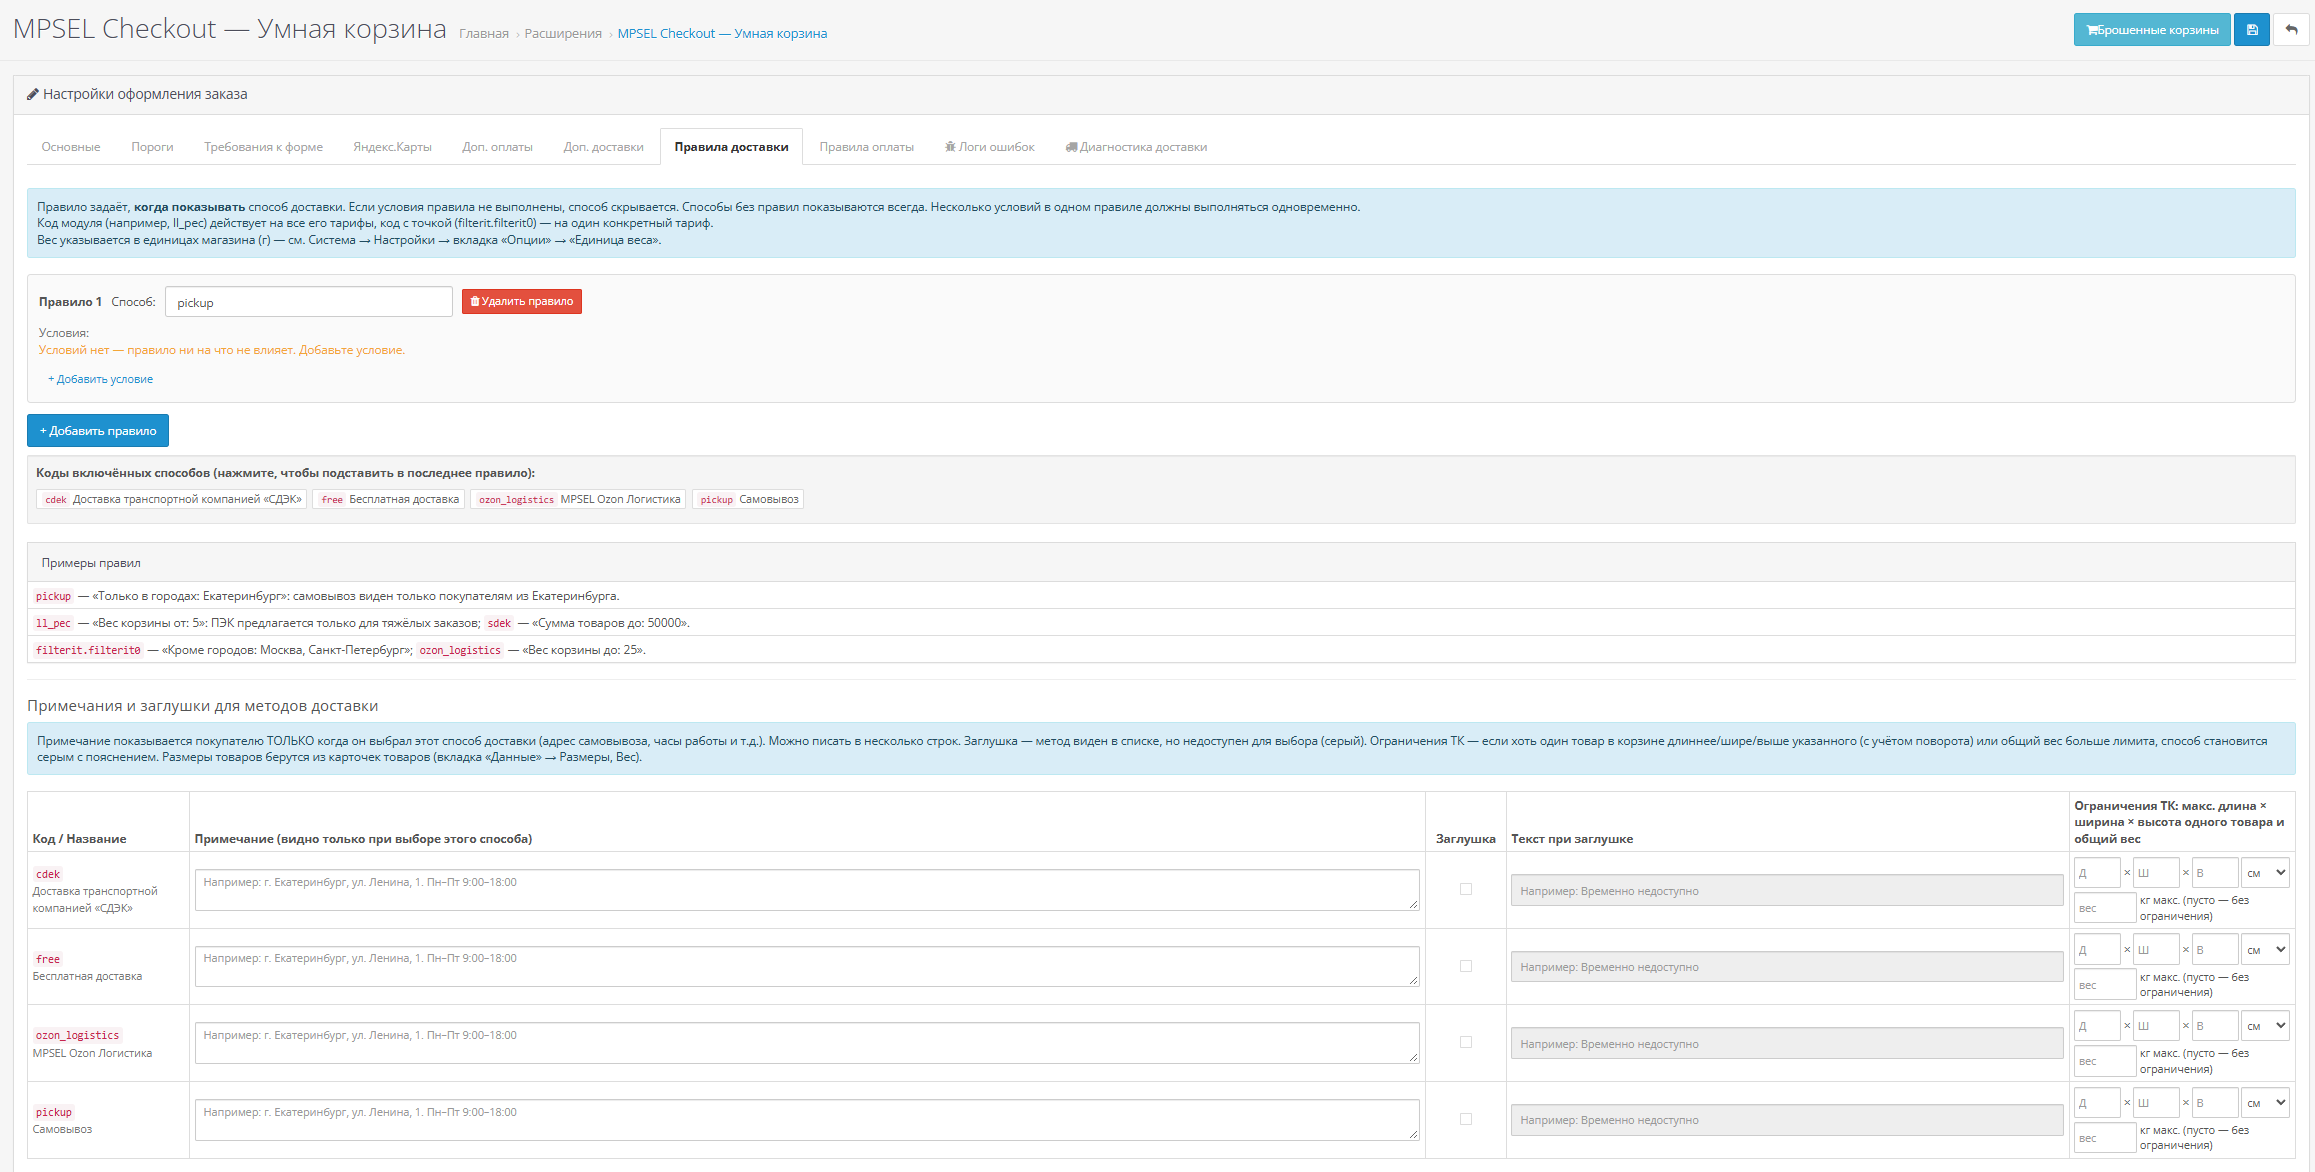Switch to the Правила оплаты tab
Screen dimensions: 2315x1172
(x=866, y=147)
